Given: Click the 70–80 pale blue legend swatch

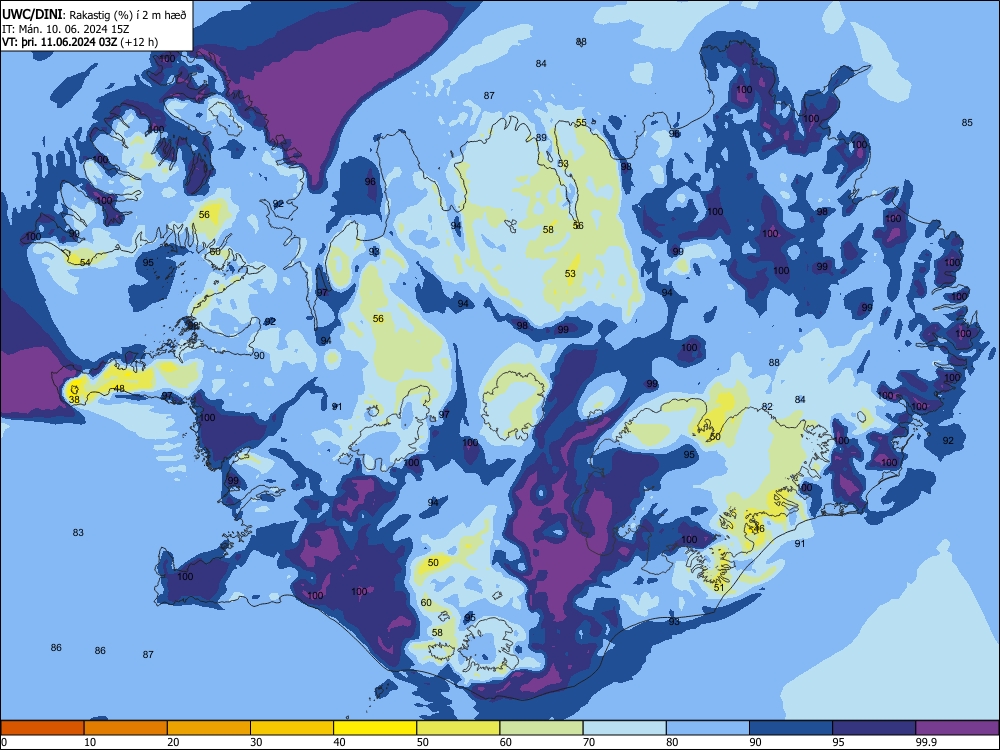Looking at the screenshot, I should pos(624,728).
